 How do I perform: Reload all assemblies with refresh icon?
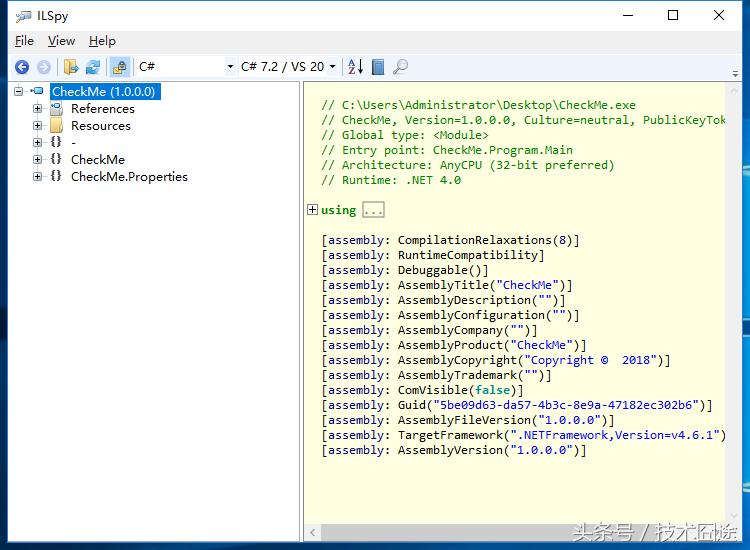point(93,67)
